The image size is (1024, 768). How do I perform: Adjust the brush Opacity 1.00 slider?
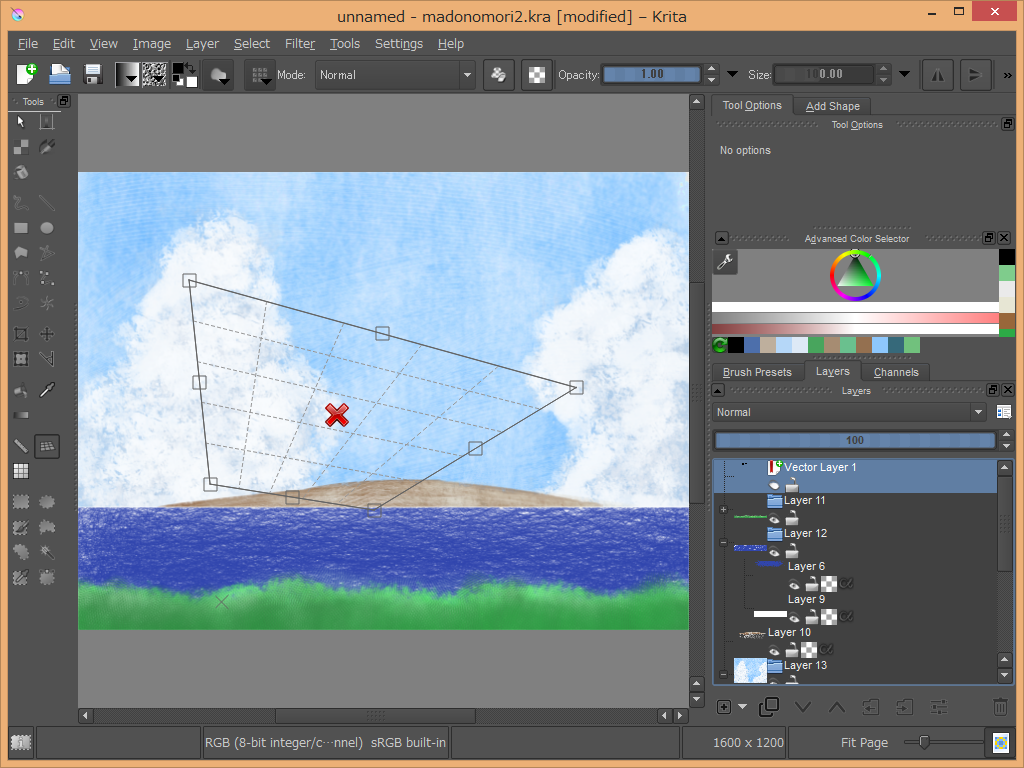(x=652, y=74)
